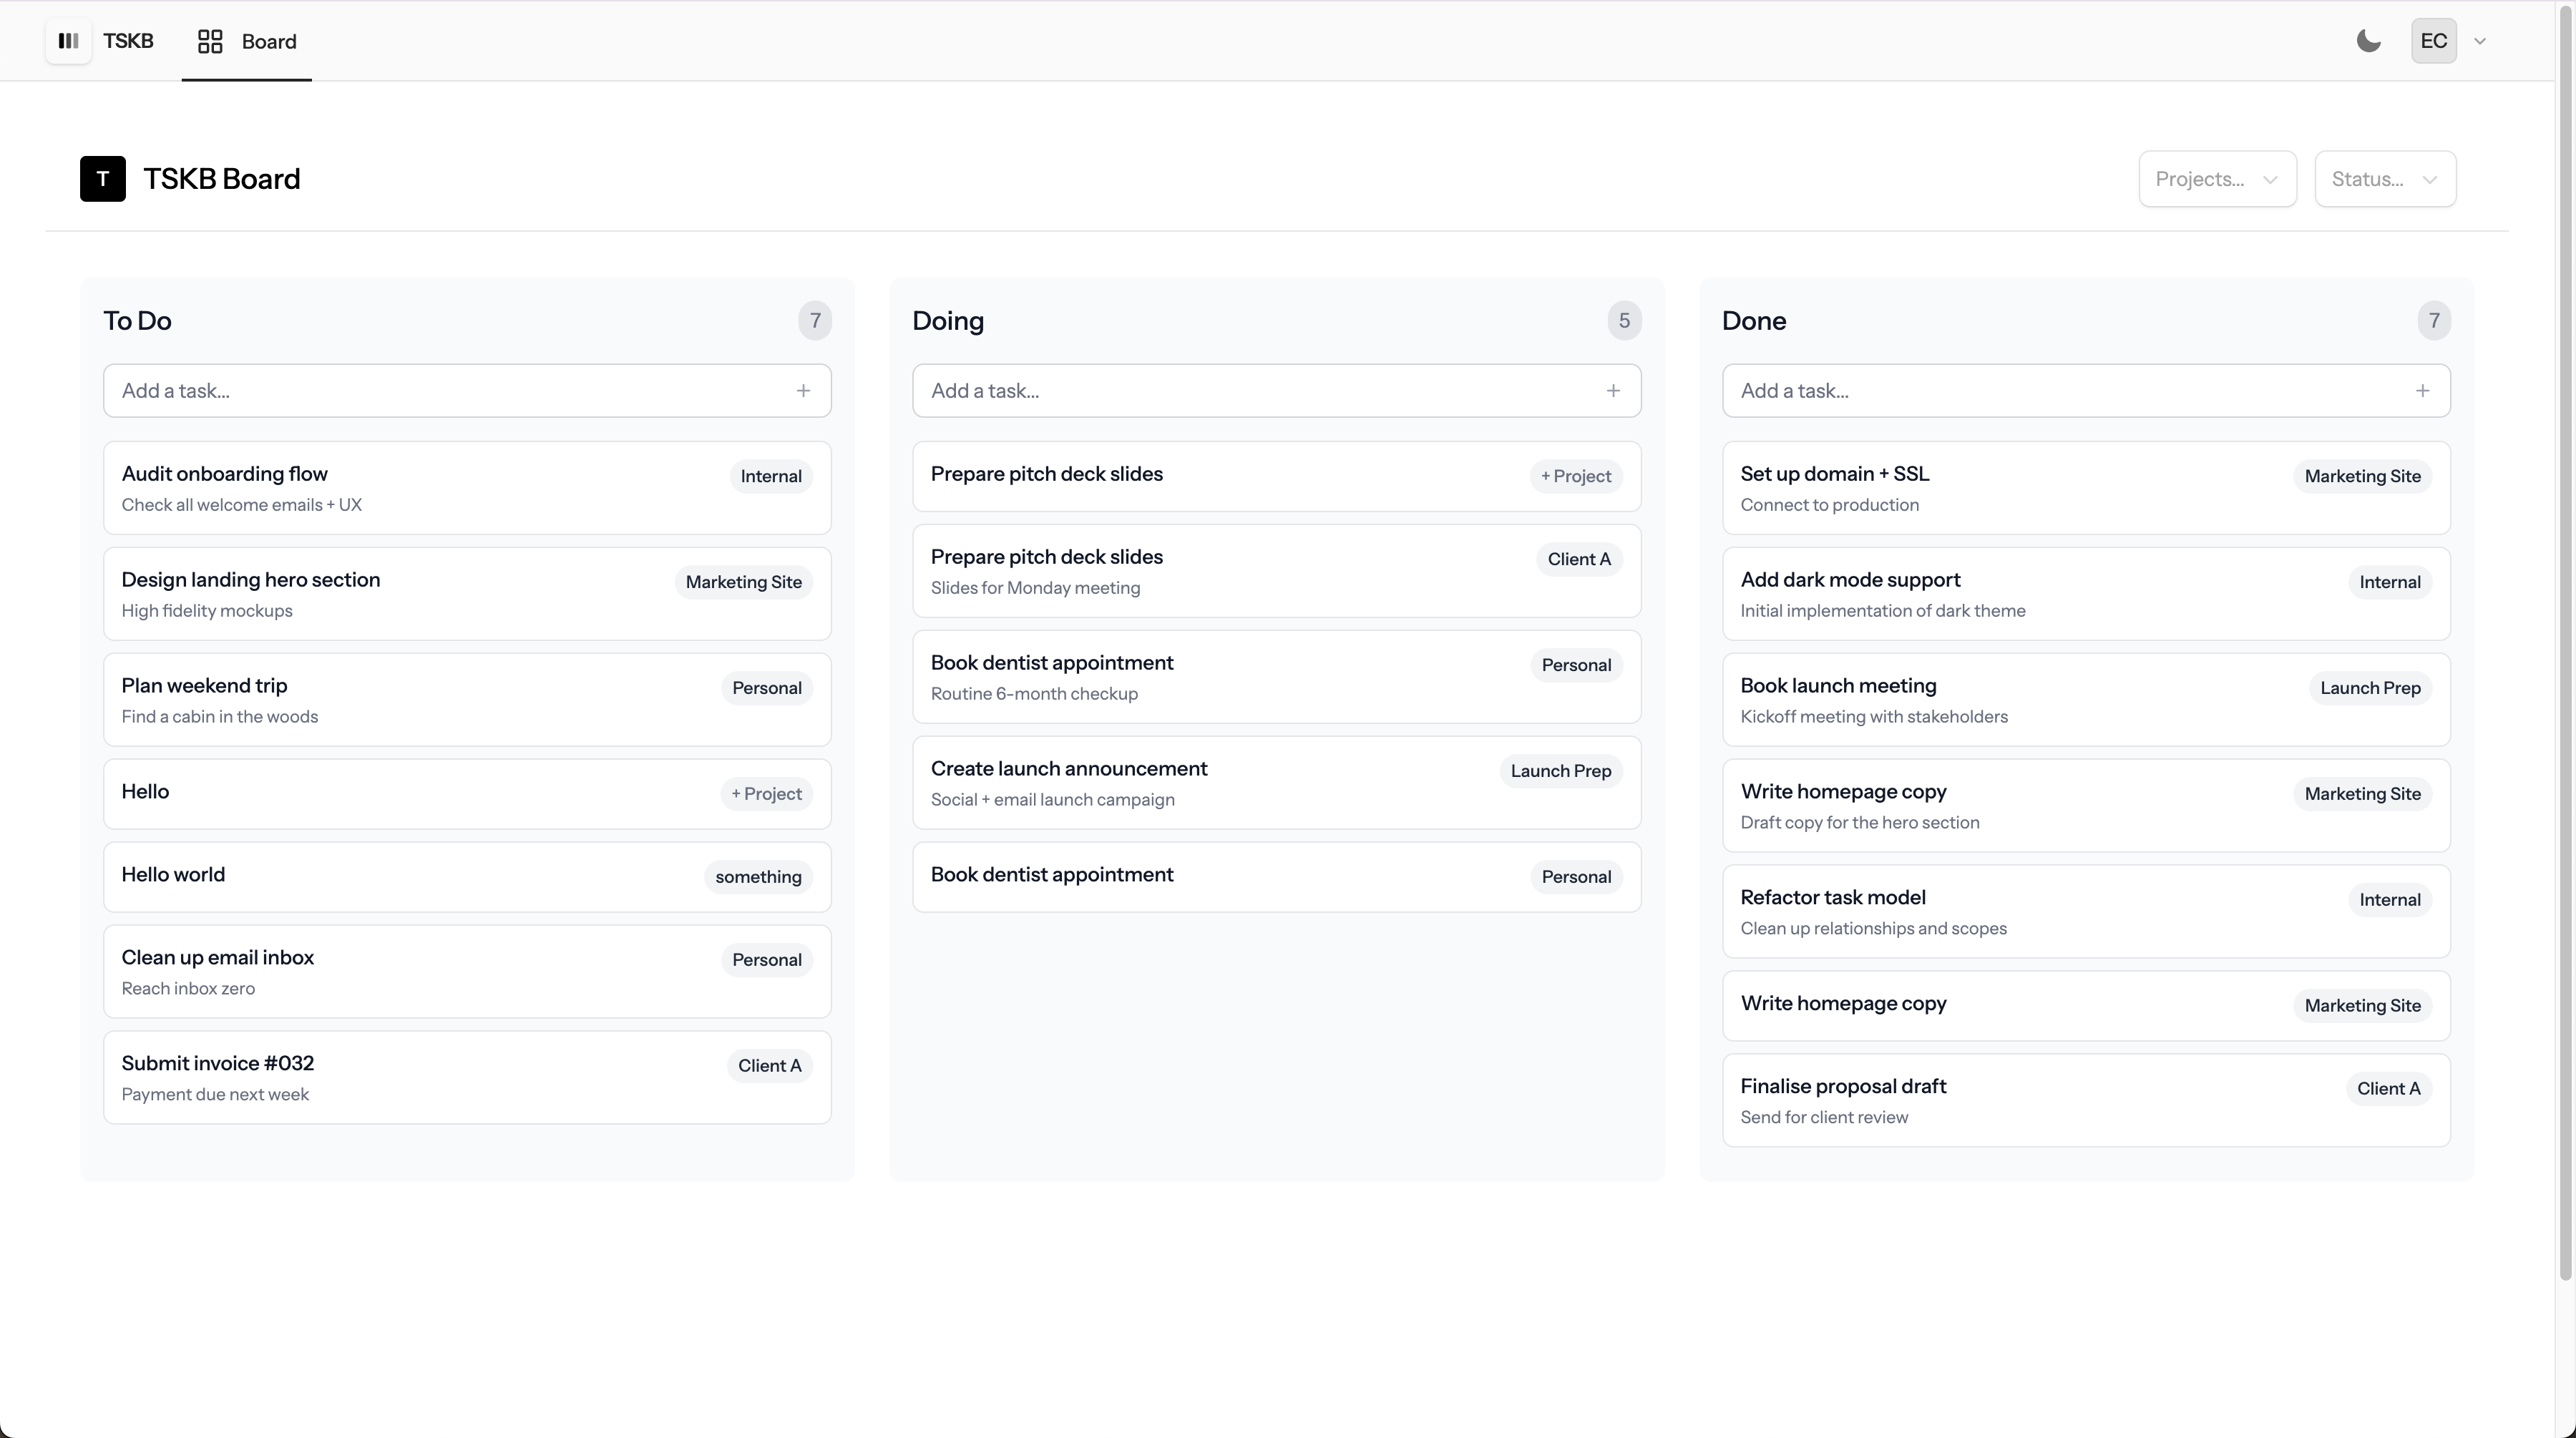
Task: Click the plus icon in Doing add-task field
Action: (1613, 391)
